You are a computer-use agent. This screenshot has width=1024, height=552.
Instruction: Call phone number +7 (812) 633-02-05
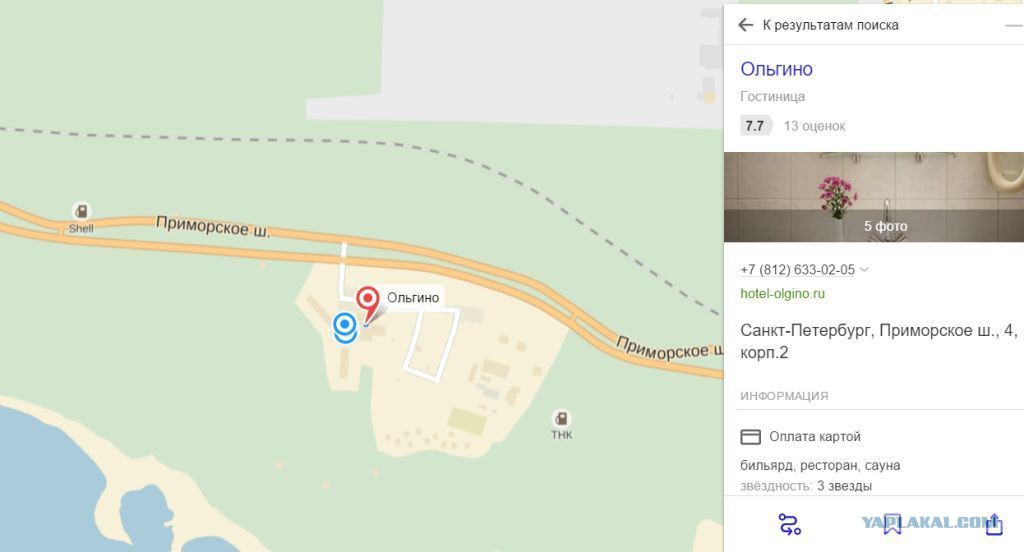coord(797,269)
